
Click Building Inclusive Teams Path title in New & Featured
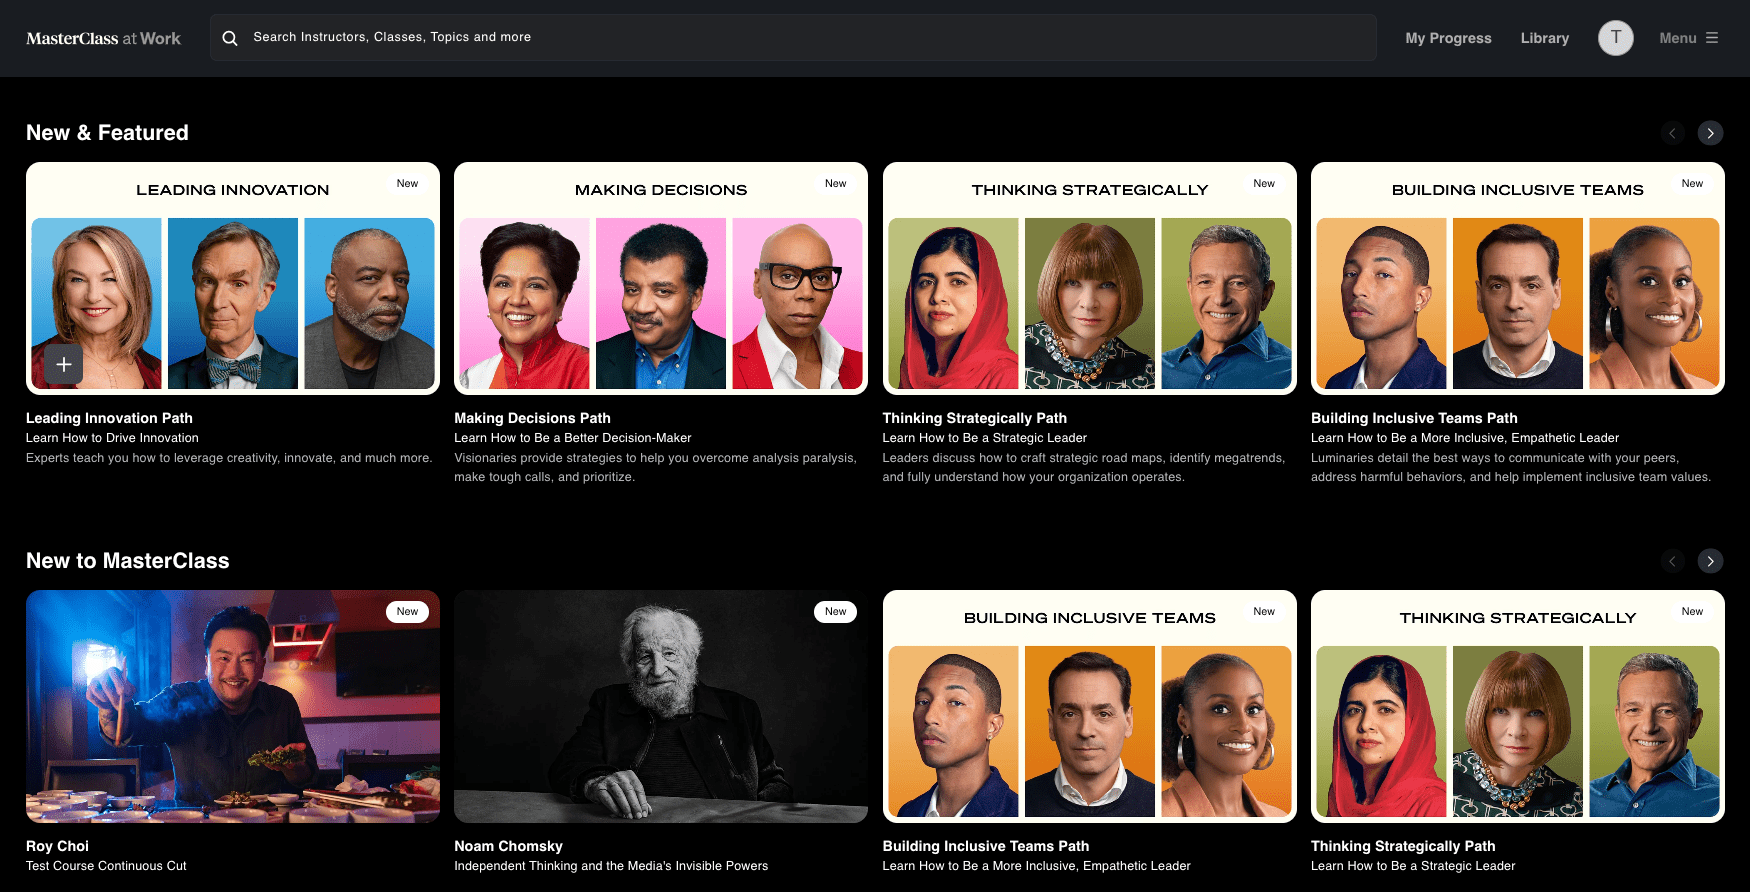1414,418
